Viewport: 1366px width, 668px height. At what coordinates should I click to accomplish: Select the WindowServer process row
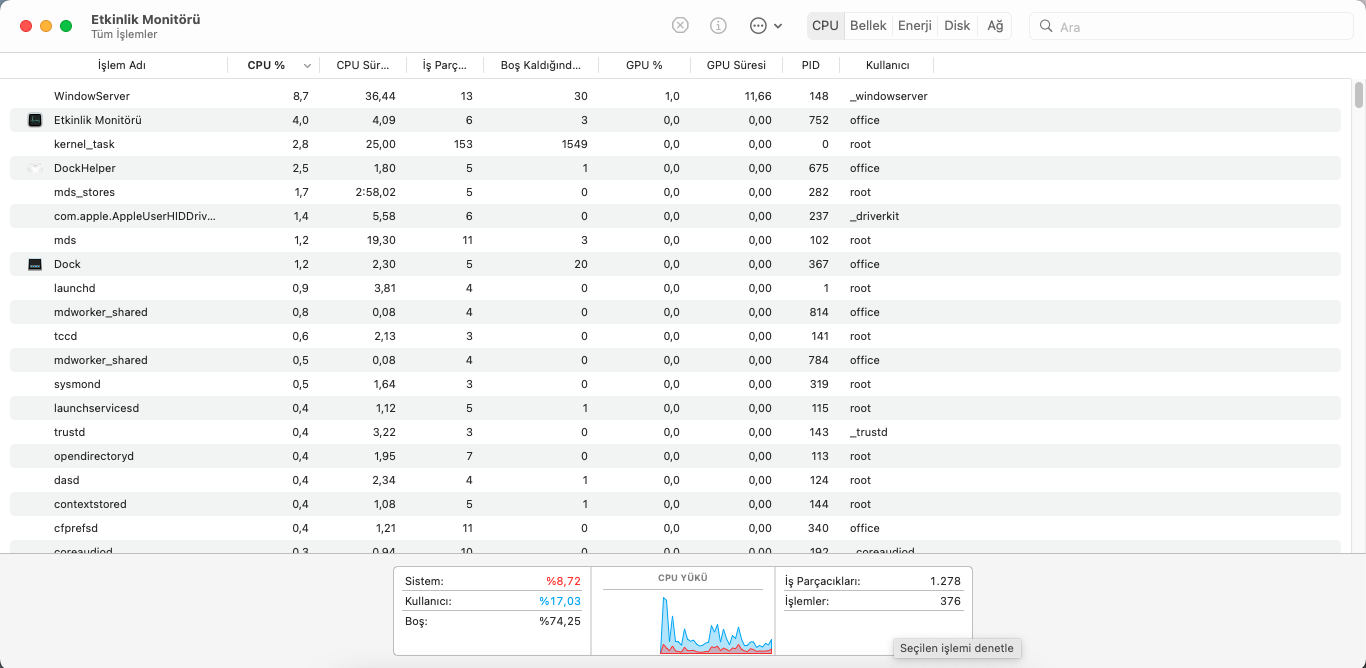[675, 96]
